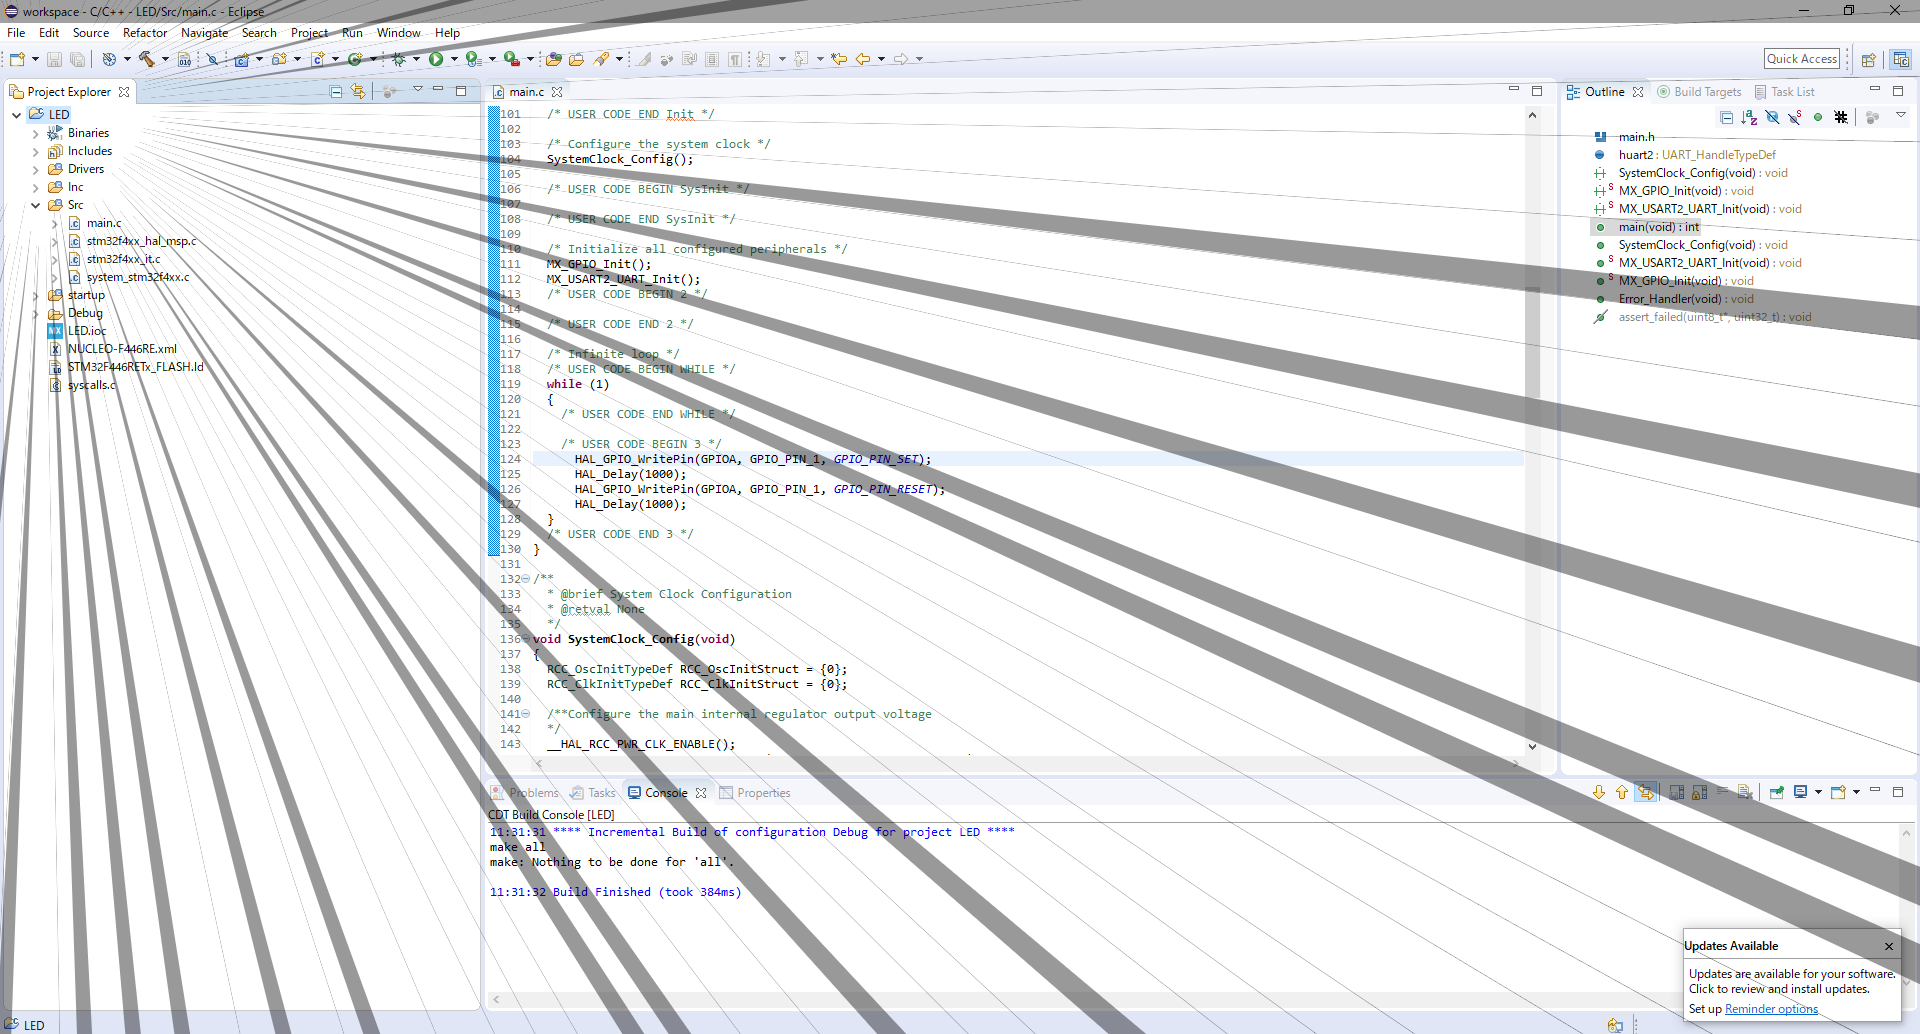Open the Refactor menu
1920x1034 pixels.
145,33
